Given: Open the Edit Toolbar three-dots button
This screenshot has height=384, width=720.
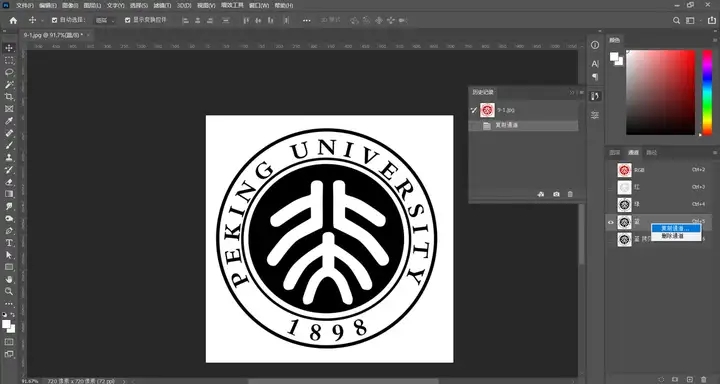Looking at the screenshot, I should pyautogui.click(x=9, y=304).
